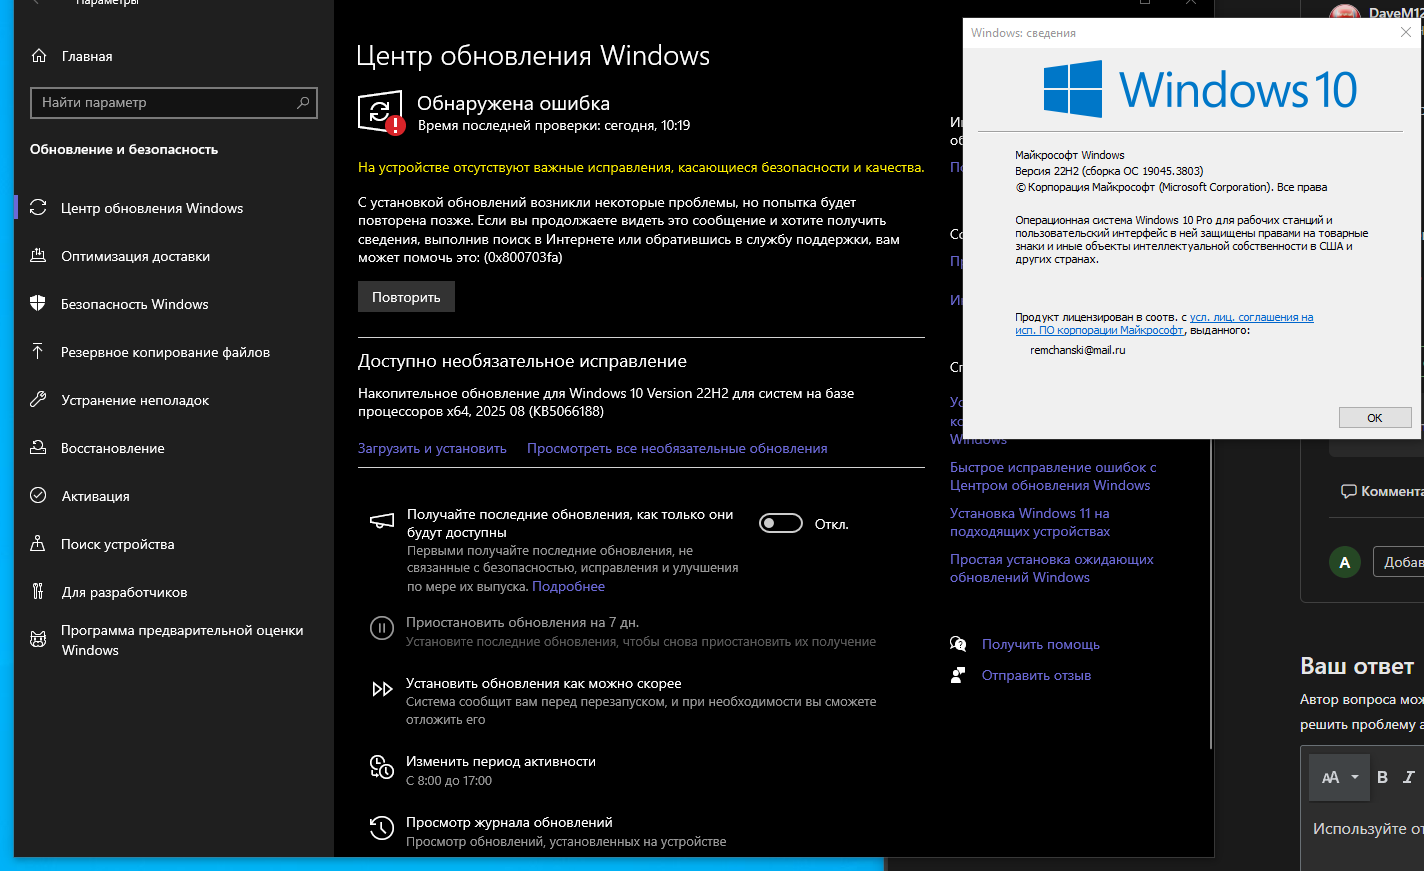Click the search magnifier in Найти параметр
The height and width of the screenshot is (871, 1424).
303,102
